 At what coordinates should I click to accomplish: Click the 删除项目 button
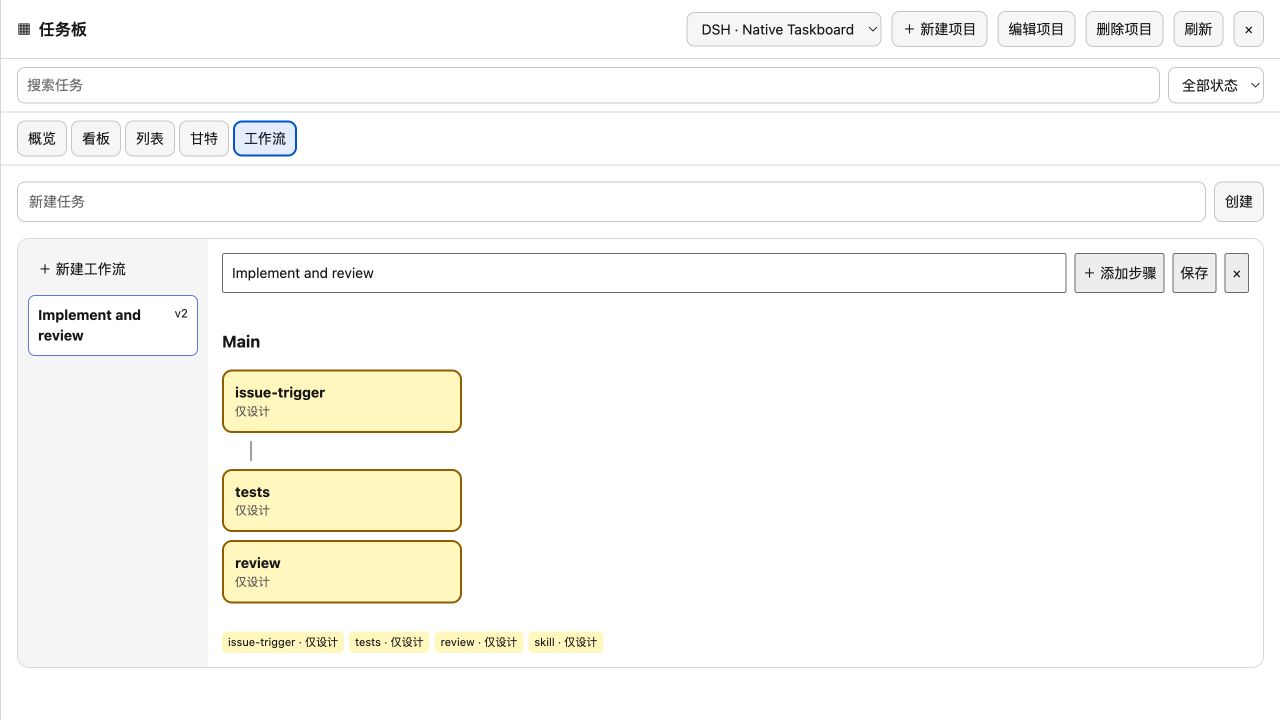click(1124, 29)
